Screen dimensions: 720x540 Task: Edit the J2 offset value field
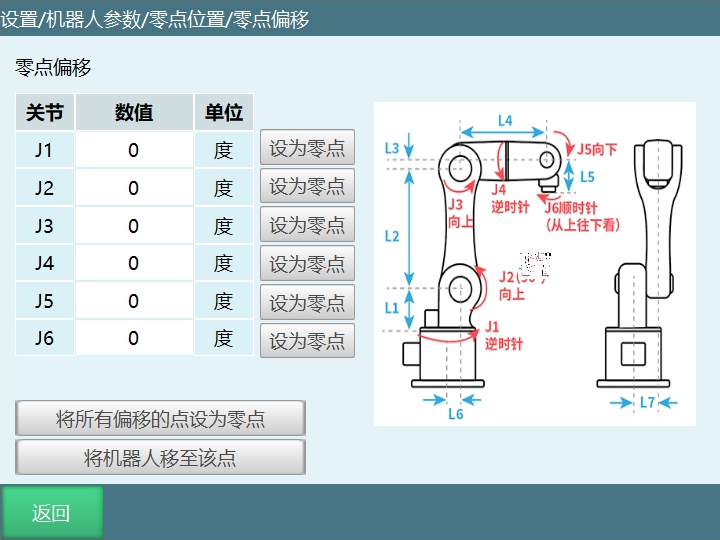pyautogui.click(x=134, y=188)
